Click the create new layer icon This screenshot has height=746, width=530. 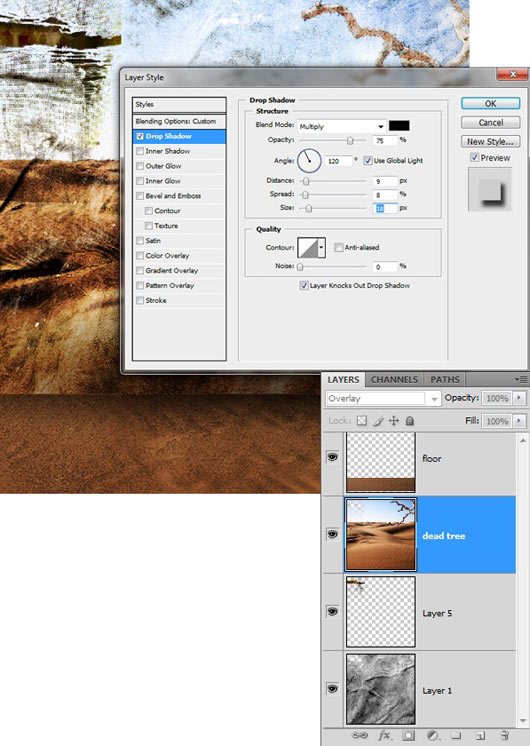pos(481,735)
